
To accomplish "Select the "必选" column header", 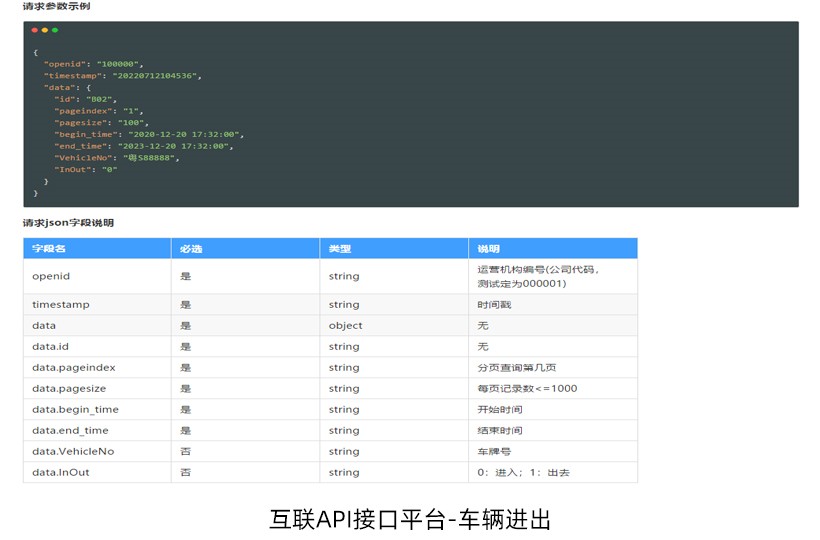I will coord(190,248).
